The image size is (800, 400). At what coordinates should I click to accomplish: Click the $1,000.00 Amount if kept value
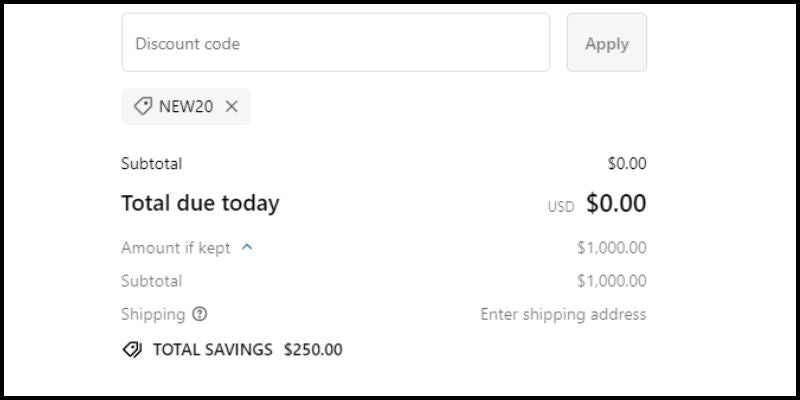pyautogui.click(x=611, y=248)
